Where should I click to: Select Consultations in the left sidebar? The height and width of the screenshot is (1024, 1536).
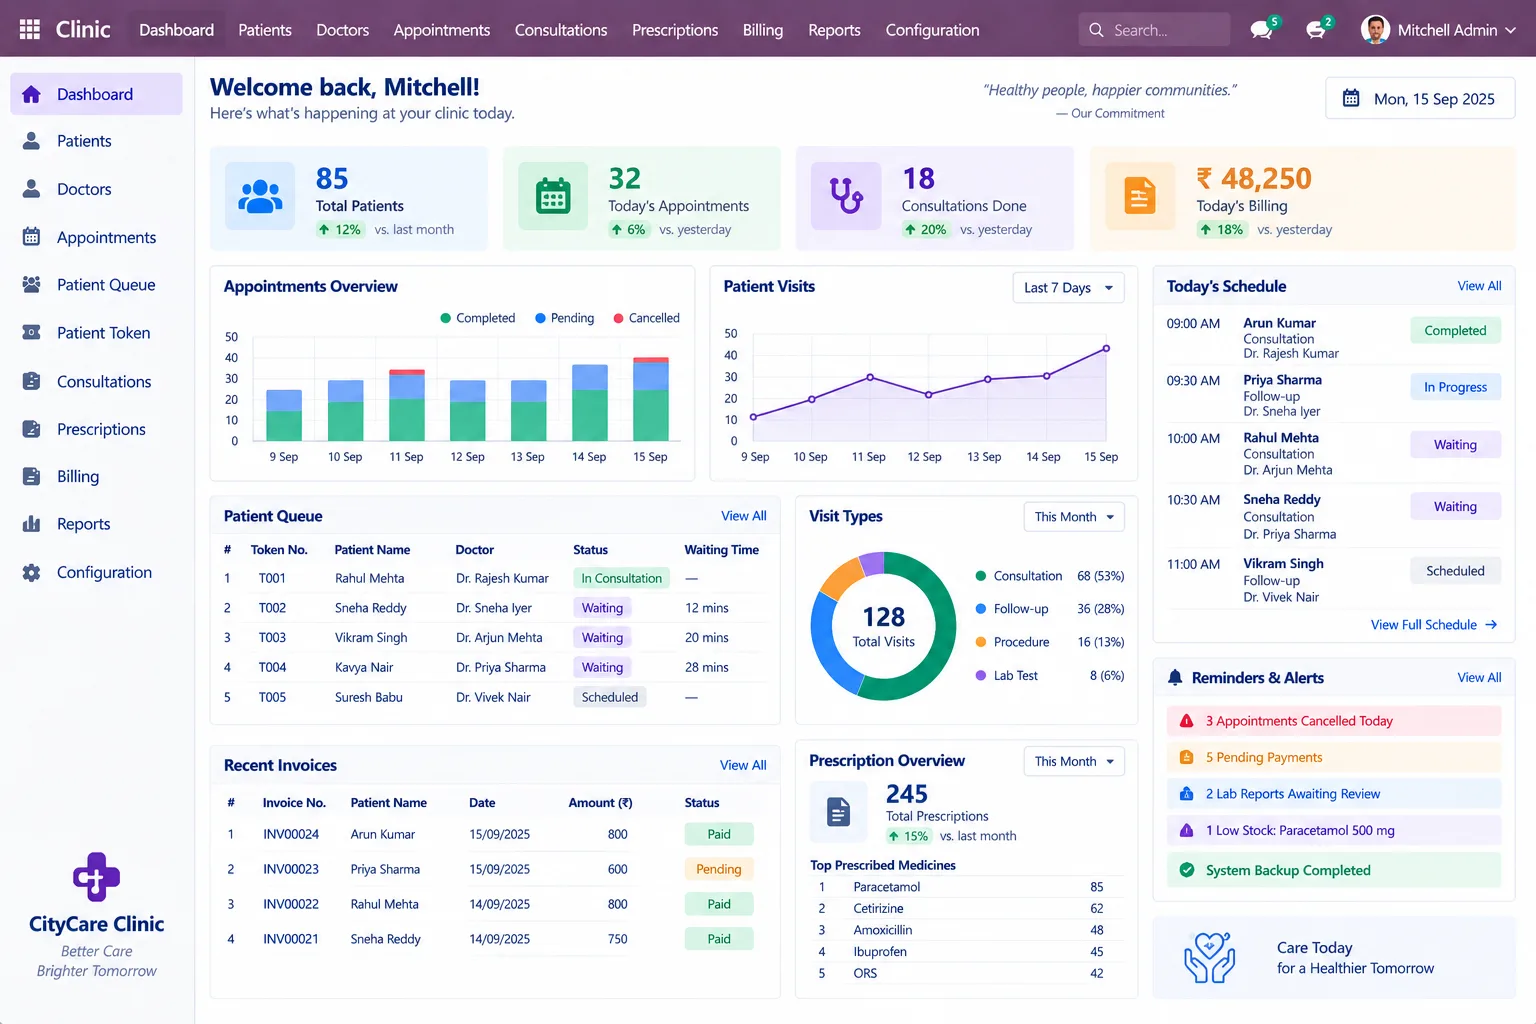click(x=97, y=381)
